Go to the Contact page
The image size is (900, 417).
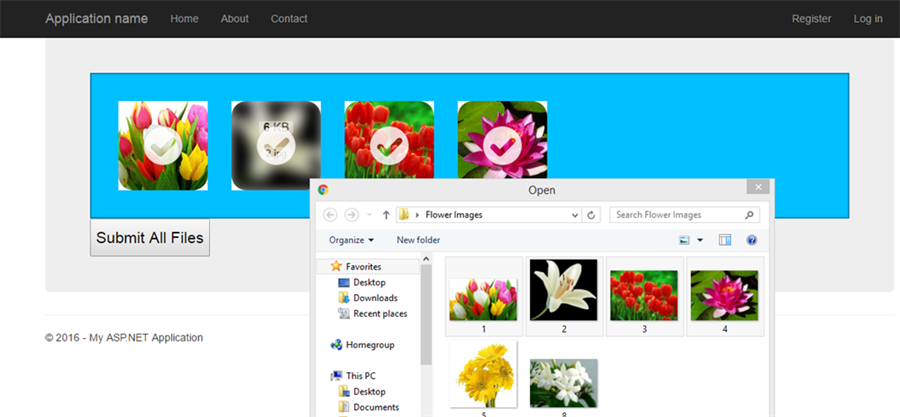point(289,19)
